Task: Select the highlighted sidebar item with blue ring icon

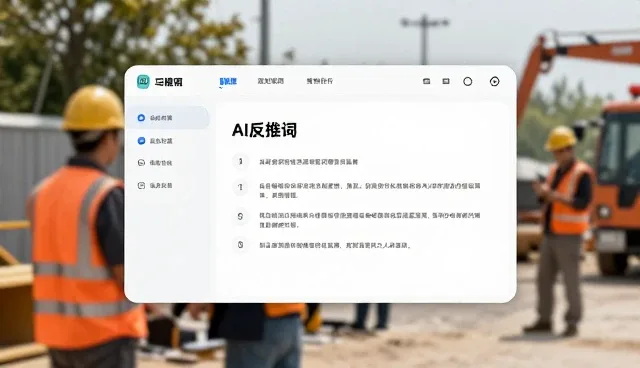Action: coord(168,118)
